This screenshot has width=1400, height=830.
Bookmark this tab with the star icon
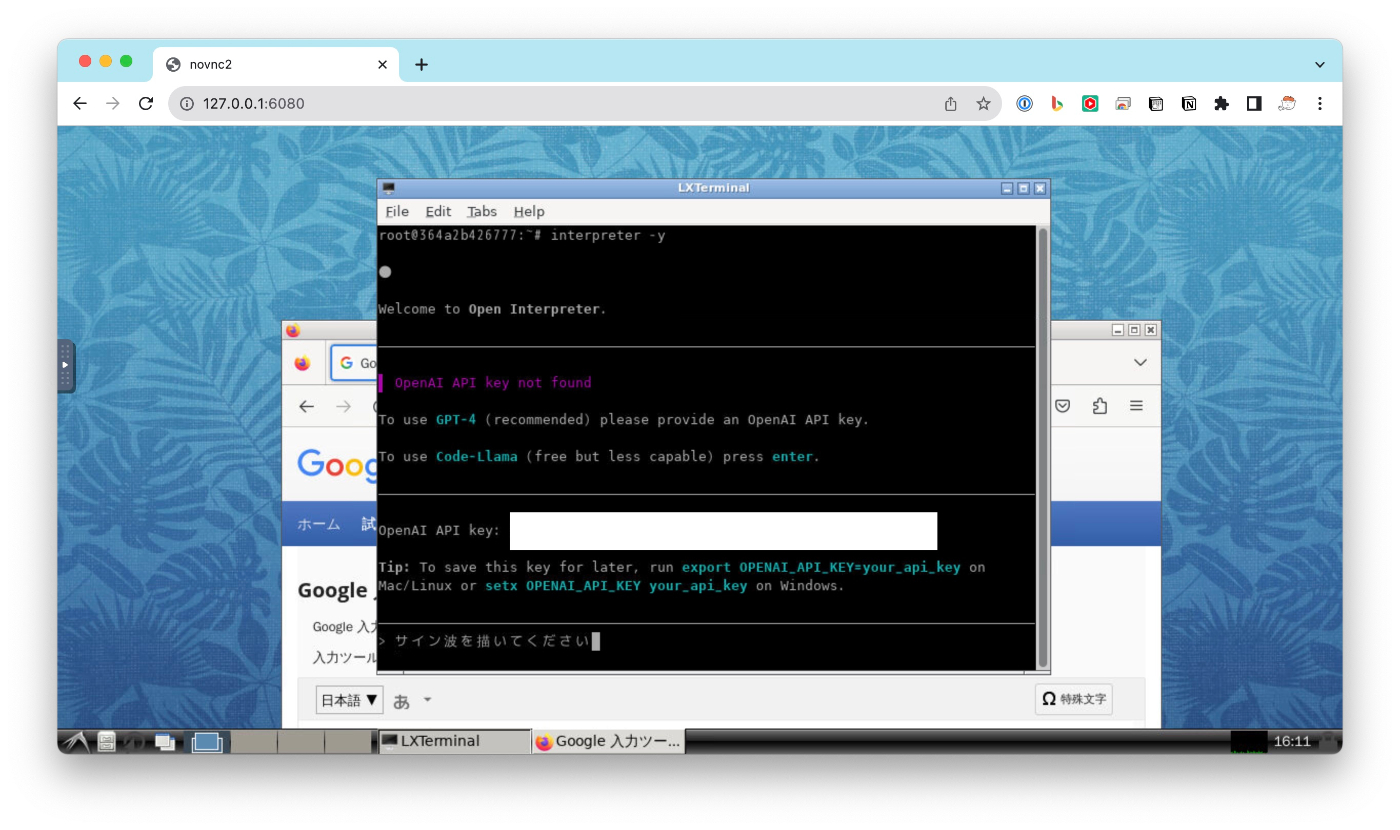(983, 104)
